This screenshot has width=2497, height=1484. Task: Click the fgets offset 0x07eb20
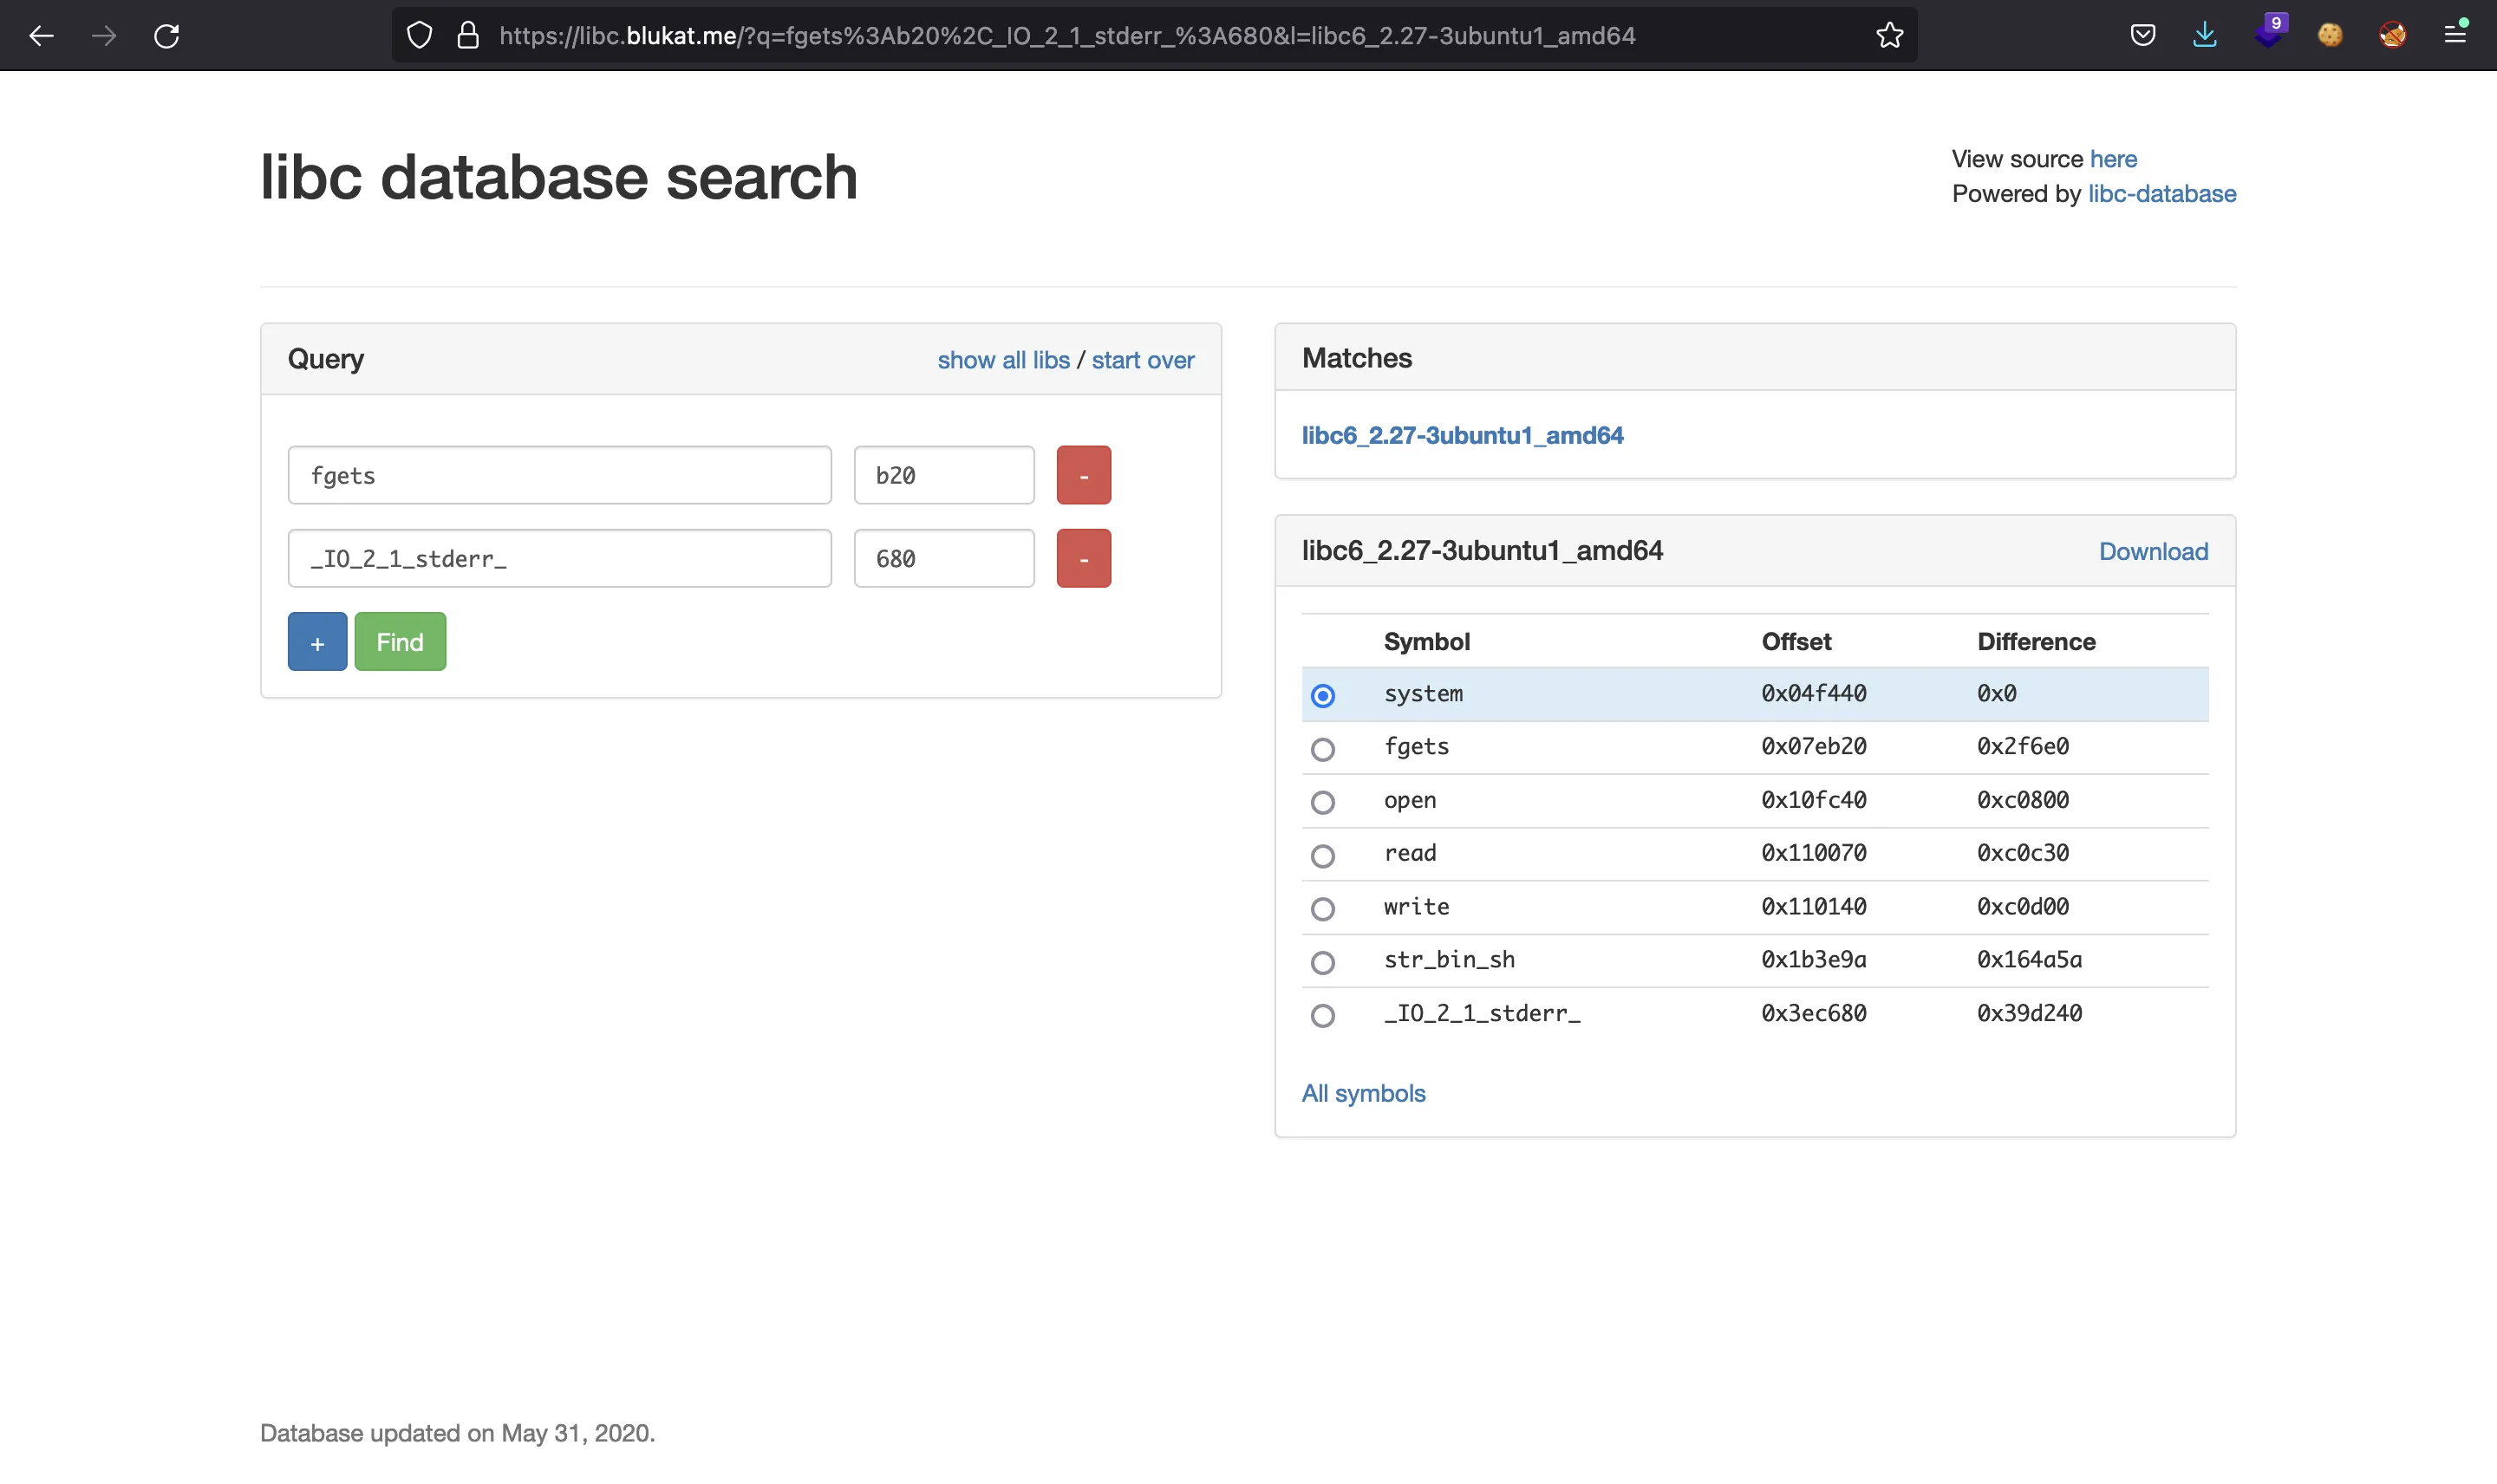pos(1813,746)
